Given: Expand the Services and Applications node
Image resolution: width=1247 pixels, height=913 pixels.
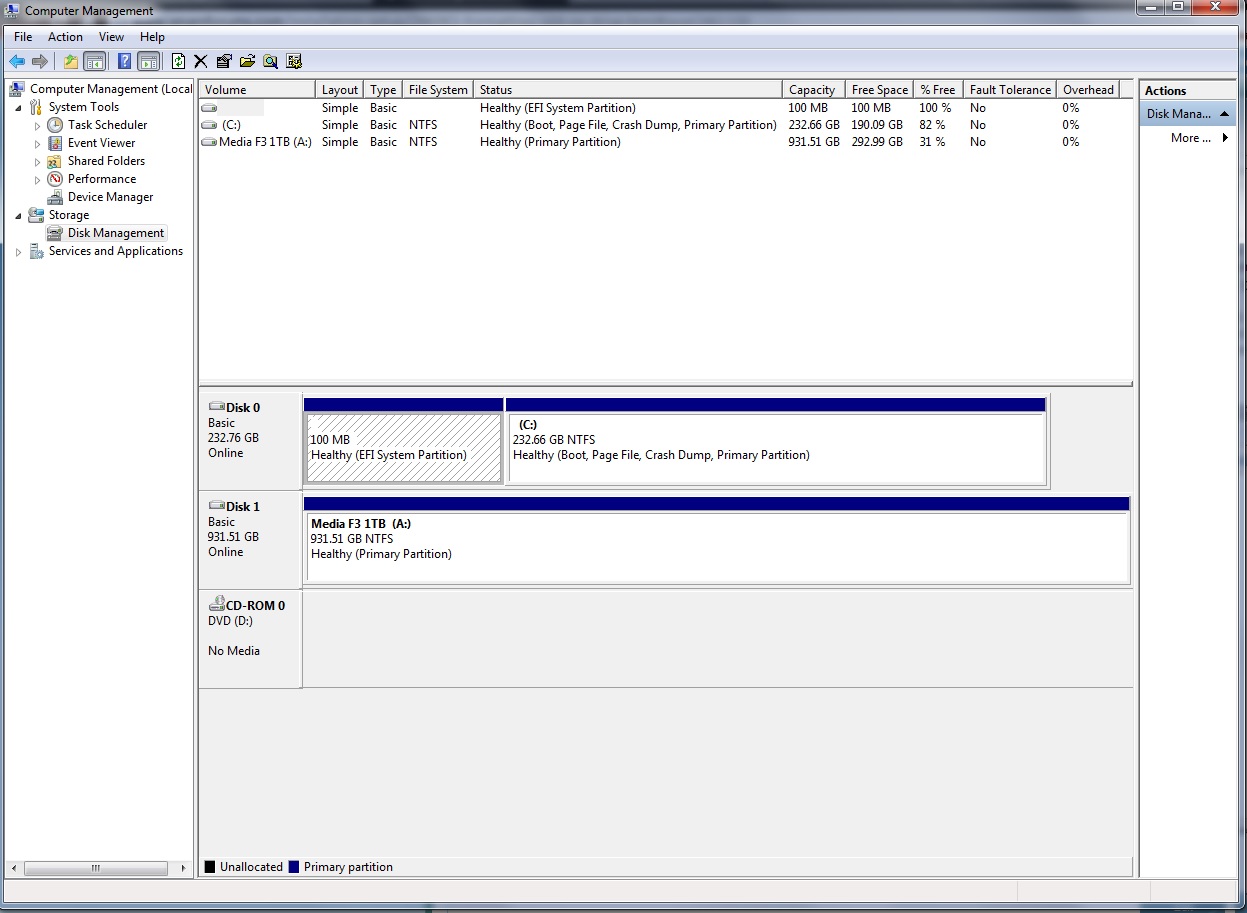Looking at the screenshot, I should (x=18, y=252).
